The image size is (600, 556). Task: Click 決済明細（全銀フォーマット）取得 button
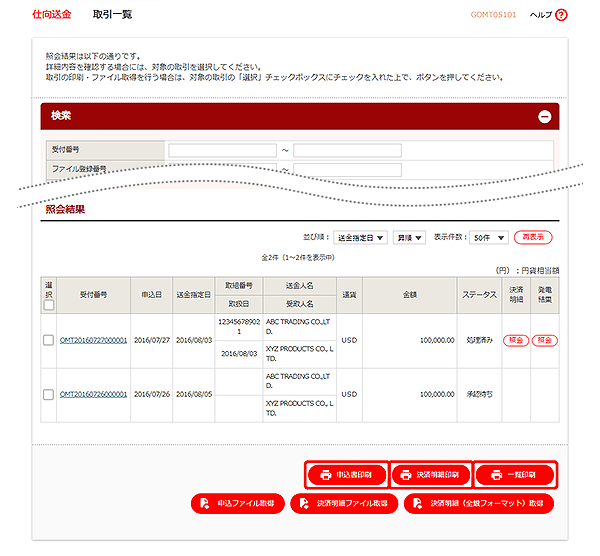click(x=479, y=503)
